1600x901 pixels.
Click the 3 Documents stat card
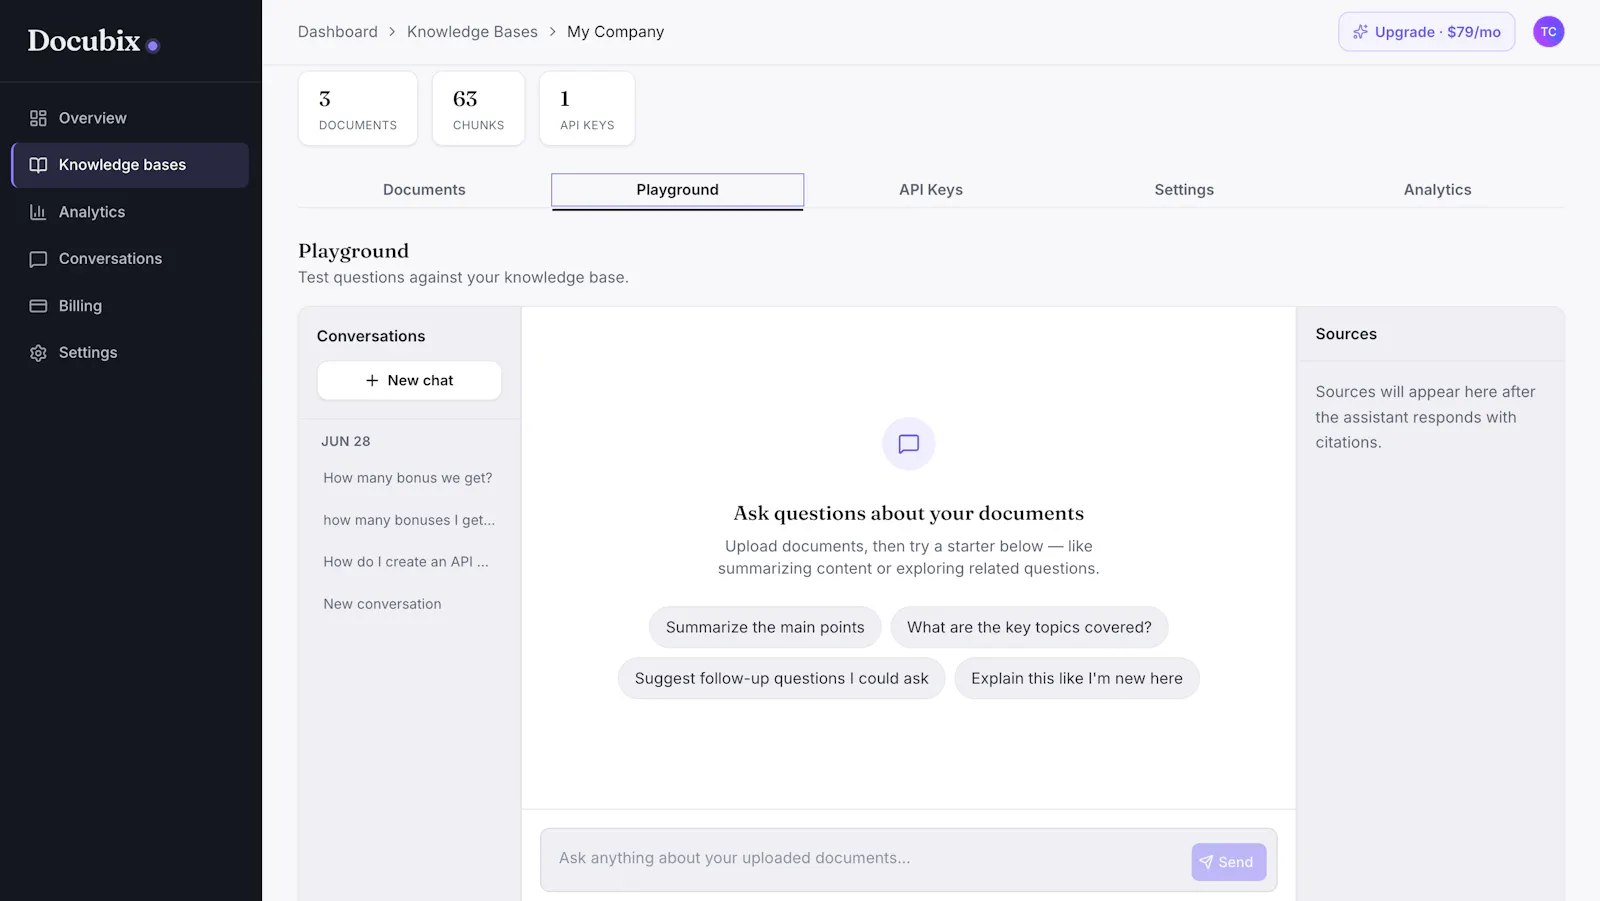[358, 109]
